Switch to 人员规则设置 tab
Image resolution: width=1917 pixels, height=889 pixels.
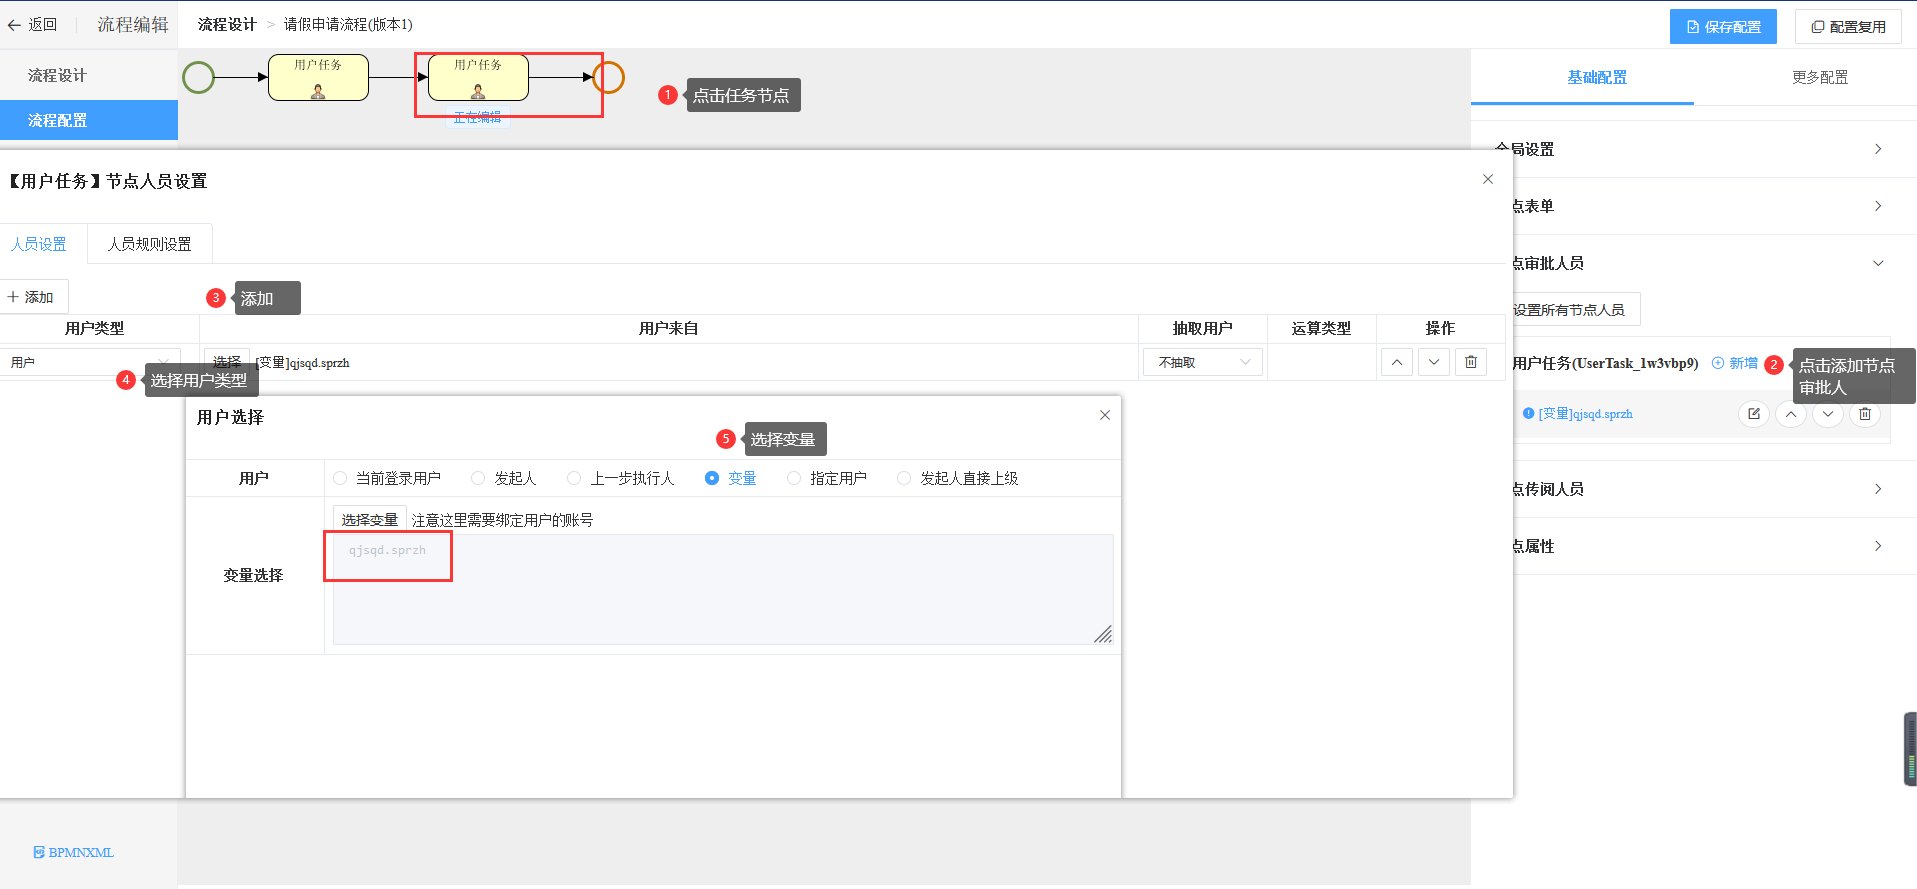pyautogui.click(x=149, y=244)
